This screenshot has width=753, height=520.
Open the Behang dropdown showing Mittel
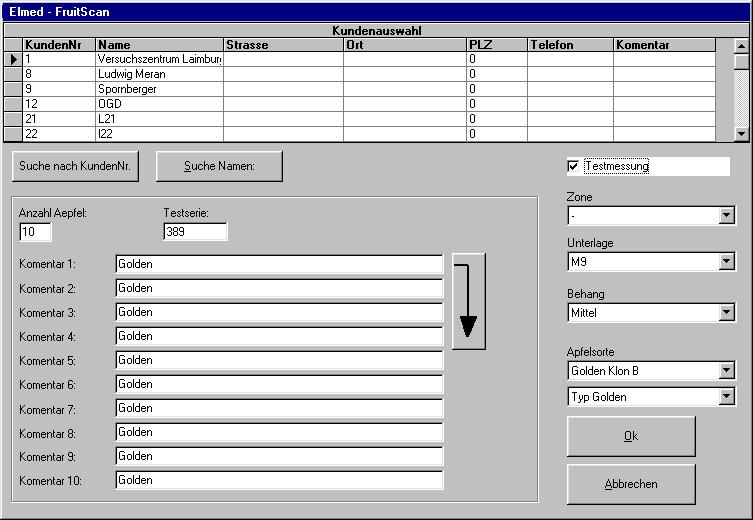pos(726,313)
